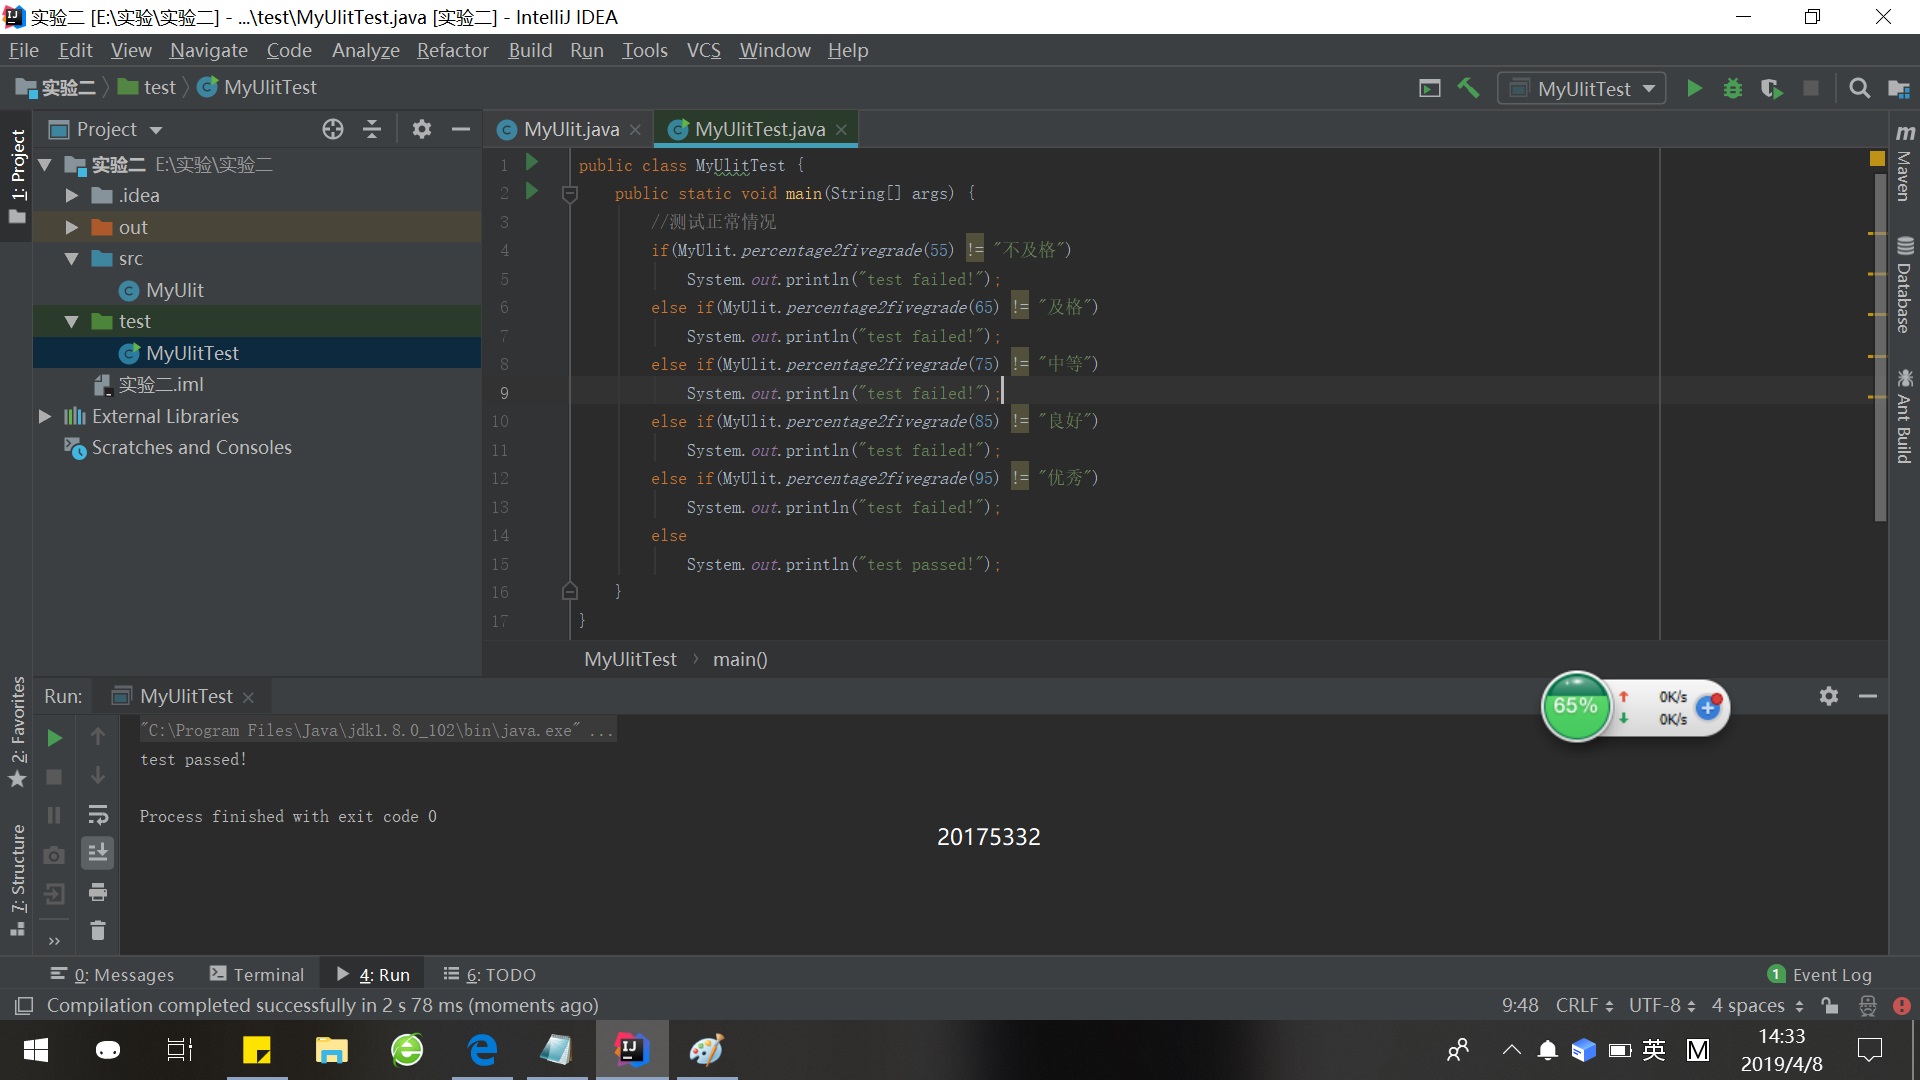Click the Rerun green arrow in Run panel

(x=55, y=738)
